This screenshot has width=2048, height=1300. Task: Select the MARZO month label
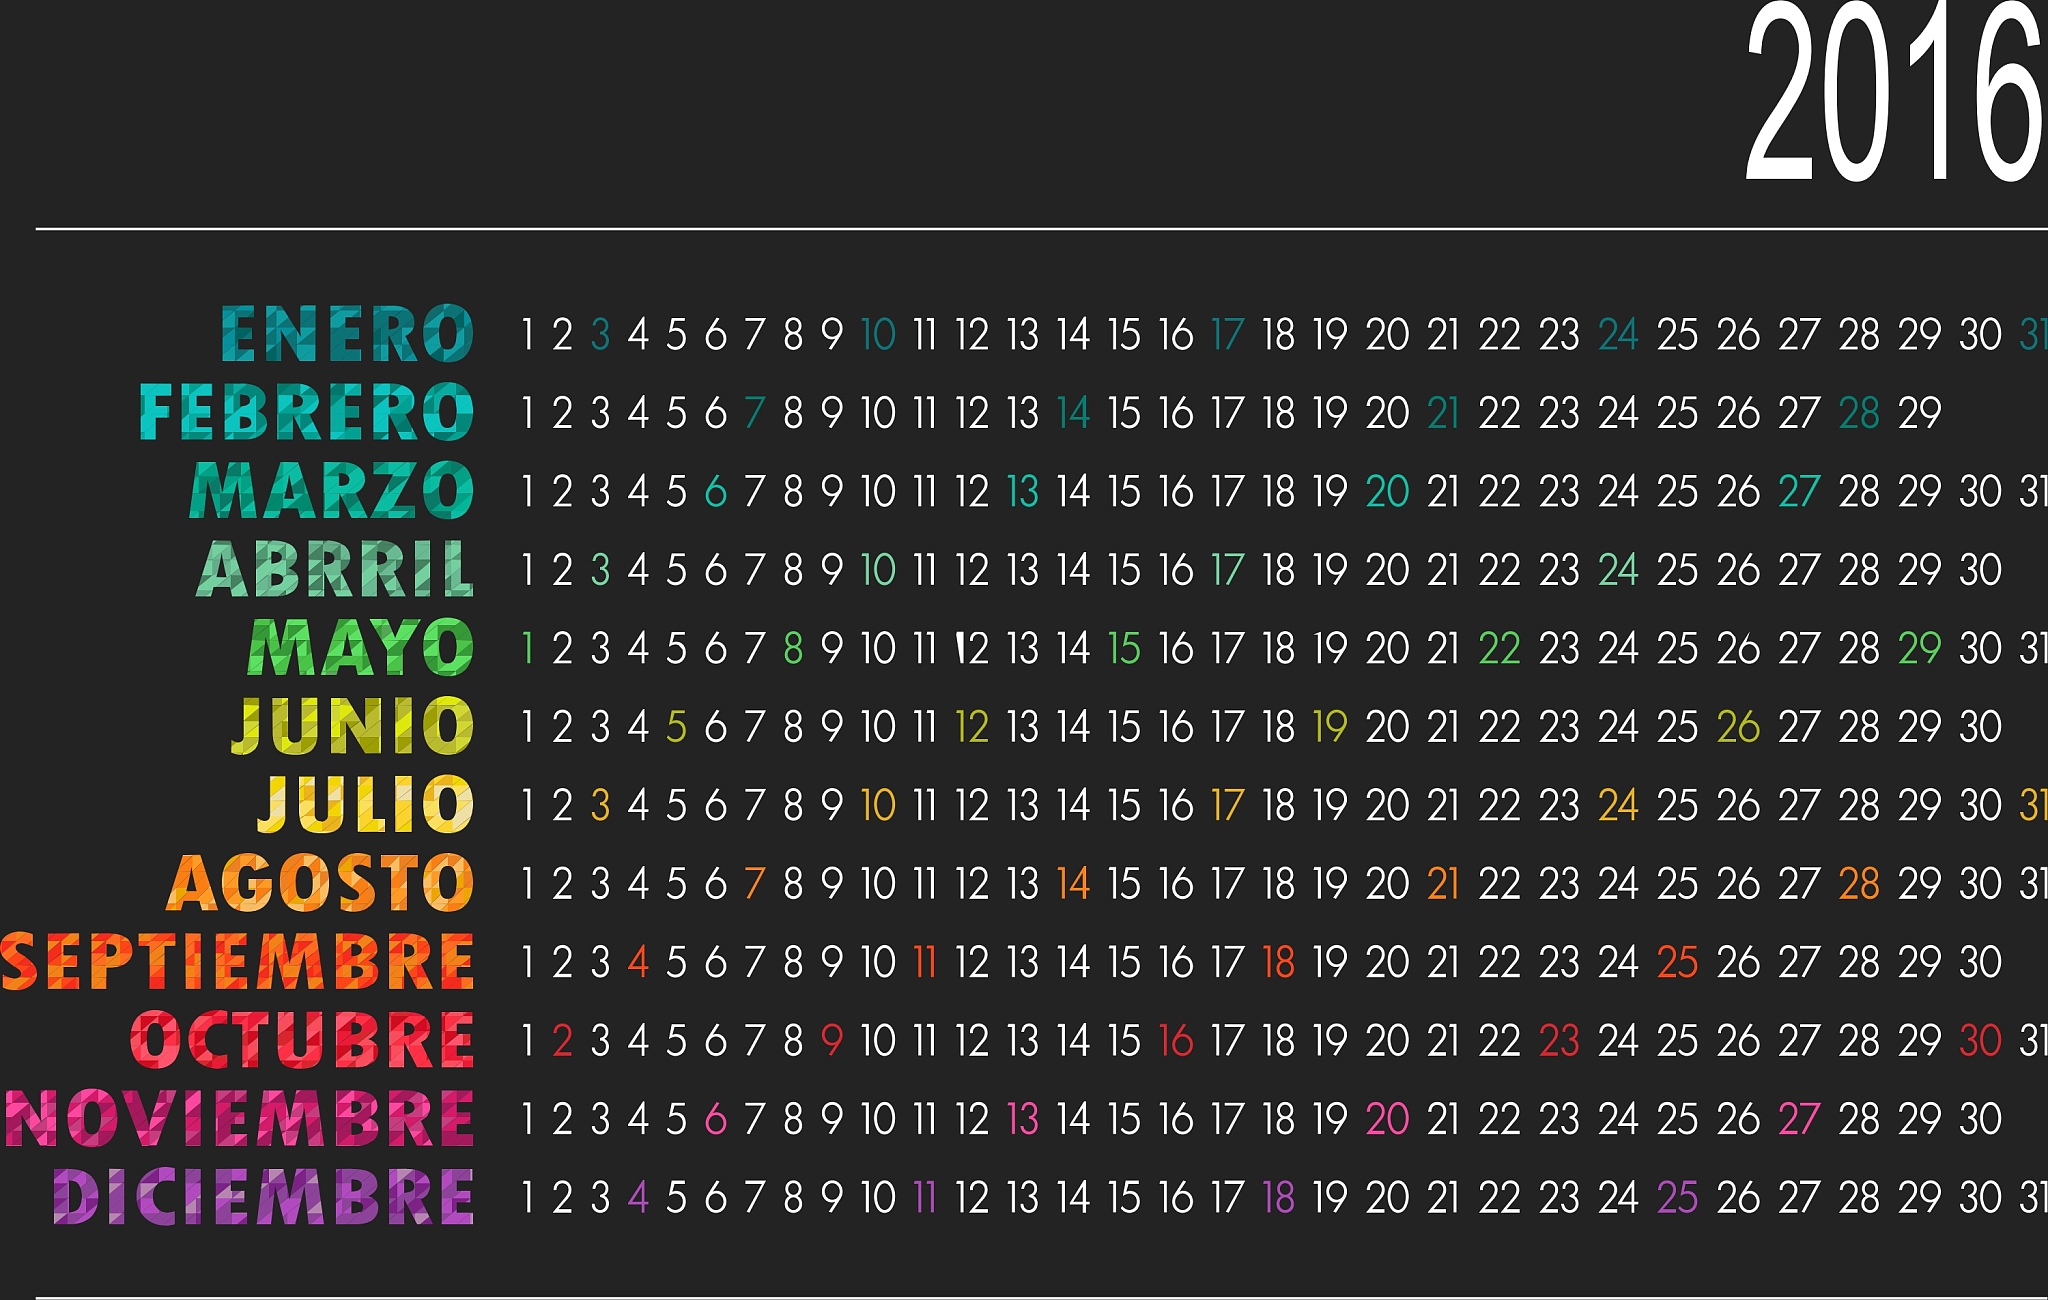point(332,491)
